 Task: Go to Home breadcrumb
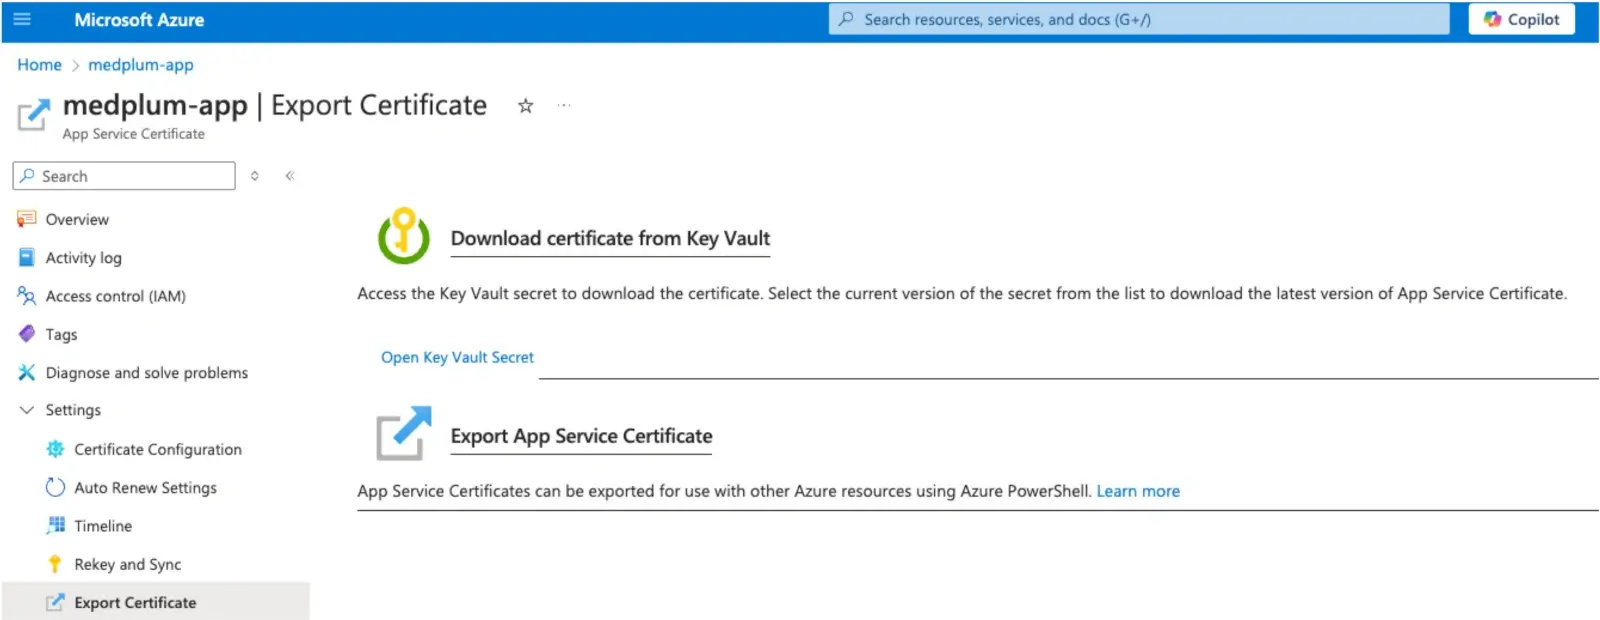click(x=39, y=65)
